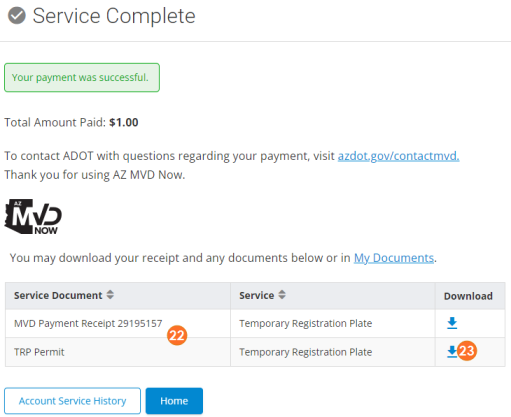The height and width of the screenshot is (417, 511).
Task: Click the Service Complete heading text
Action: (114, 16)
